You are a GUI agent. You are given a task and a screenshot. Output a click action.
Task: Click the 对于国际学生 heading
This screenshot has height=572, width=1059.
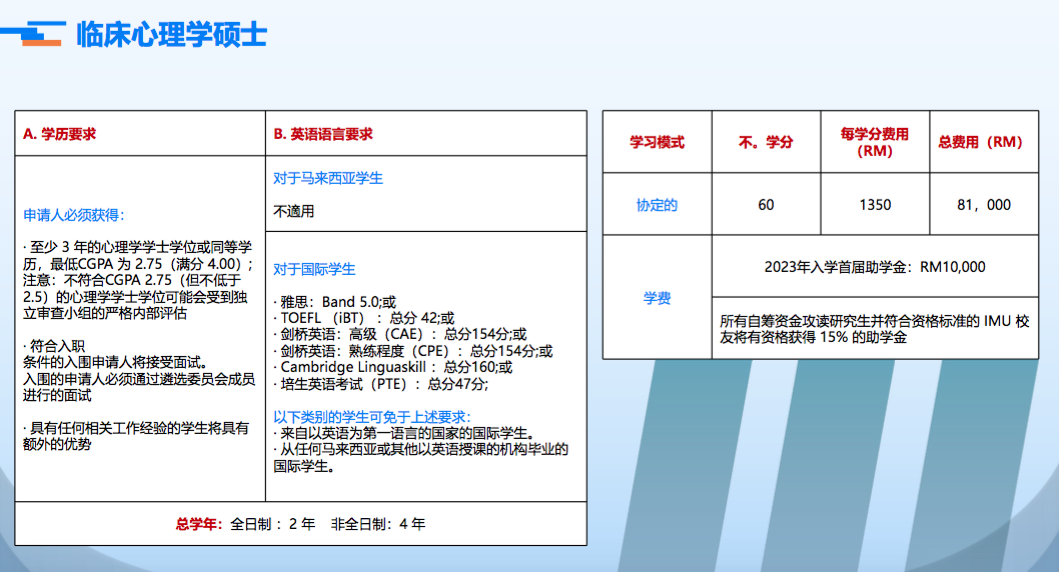(314, 269)
